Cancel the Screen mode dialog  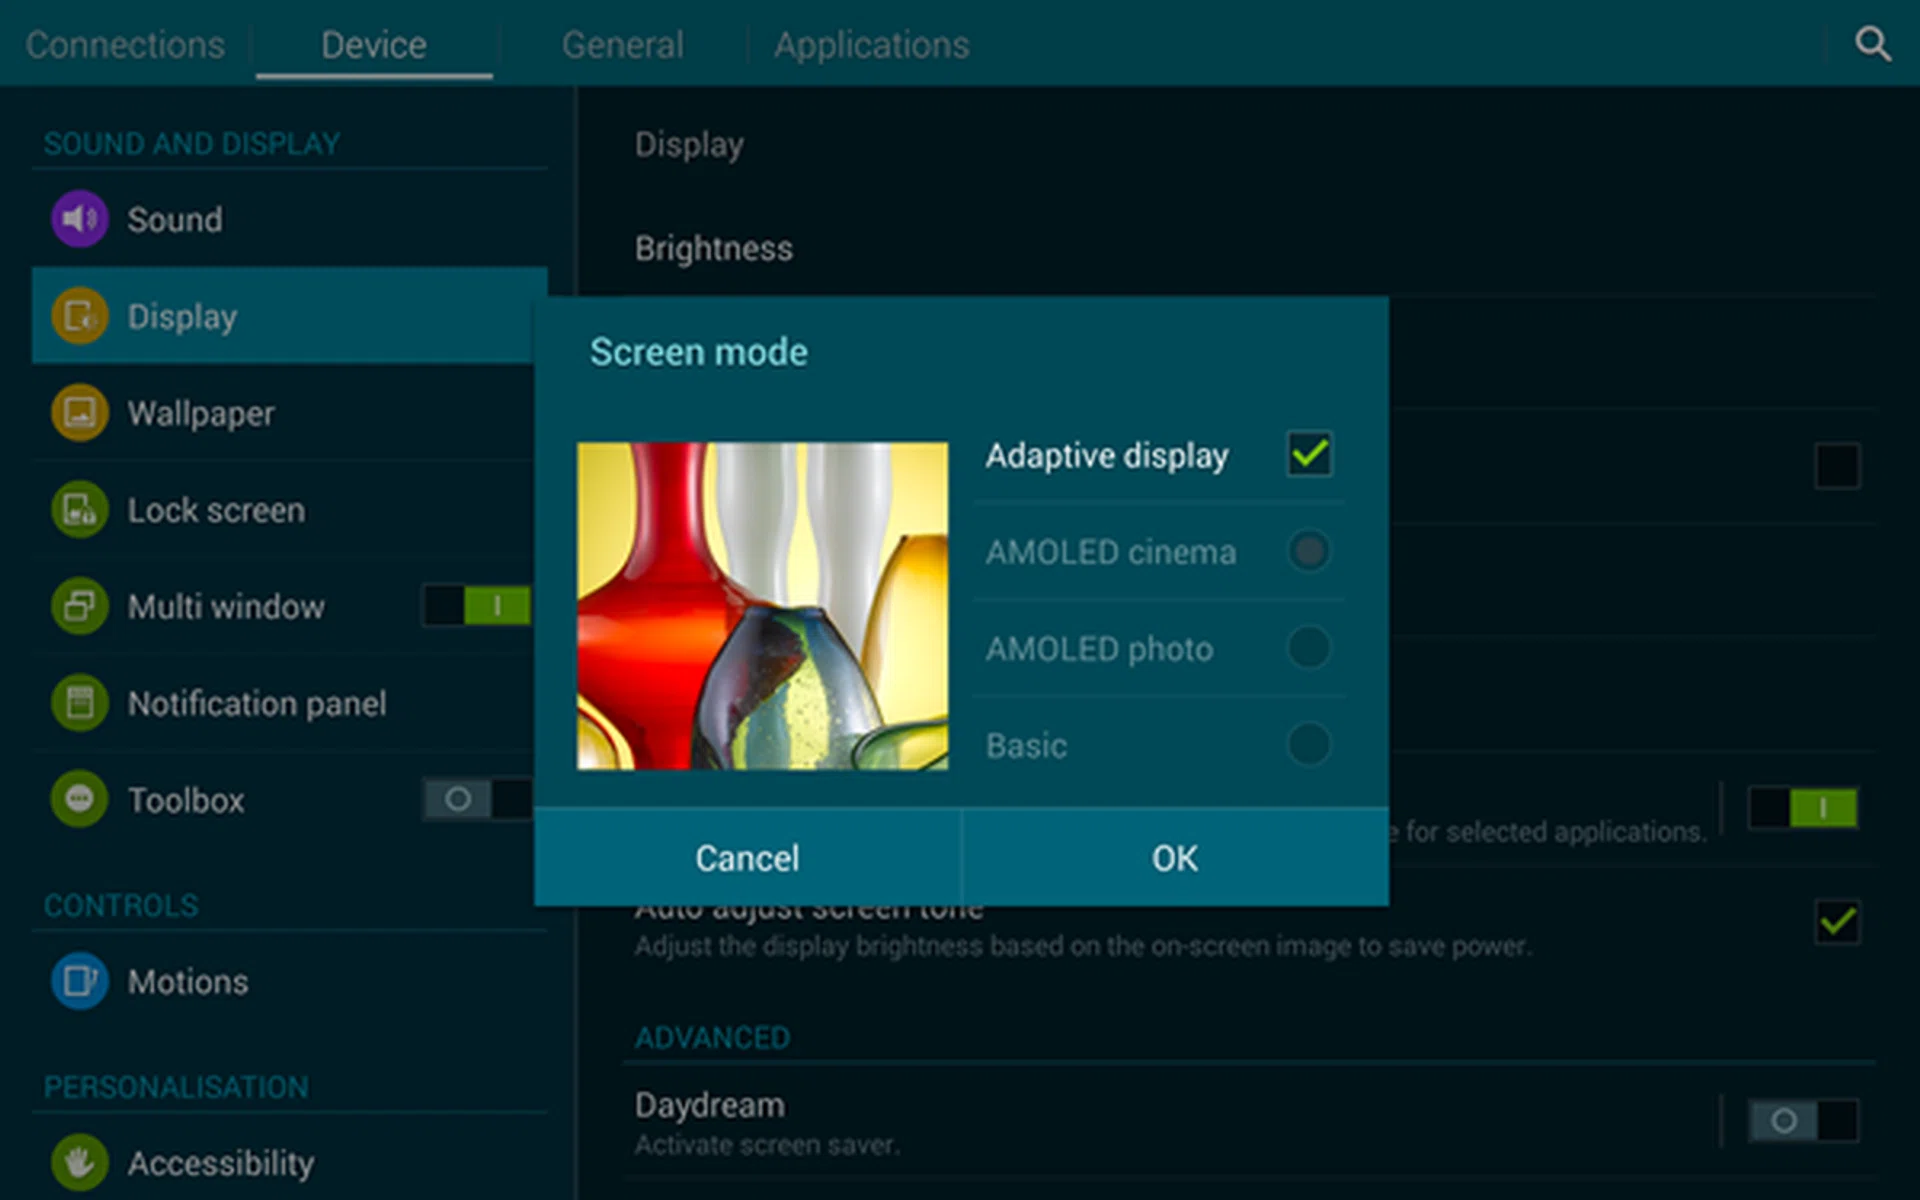(746, 857)
